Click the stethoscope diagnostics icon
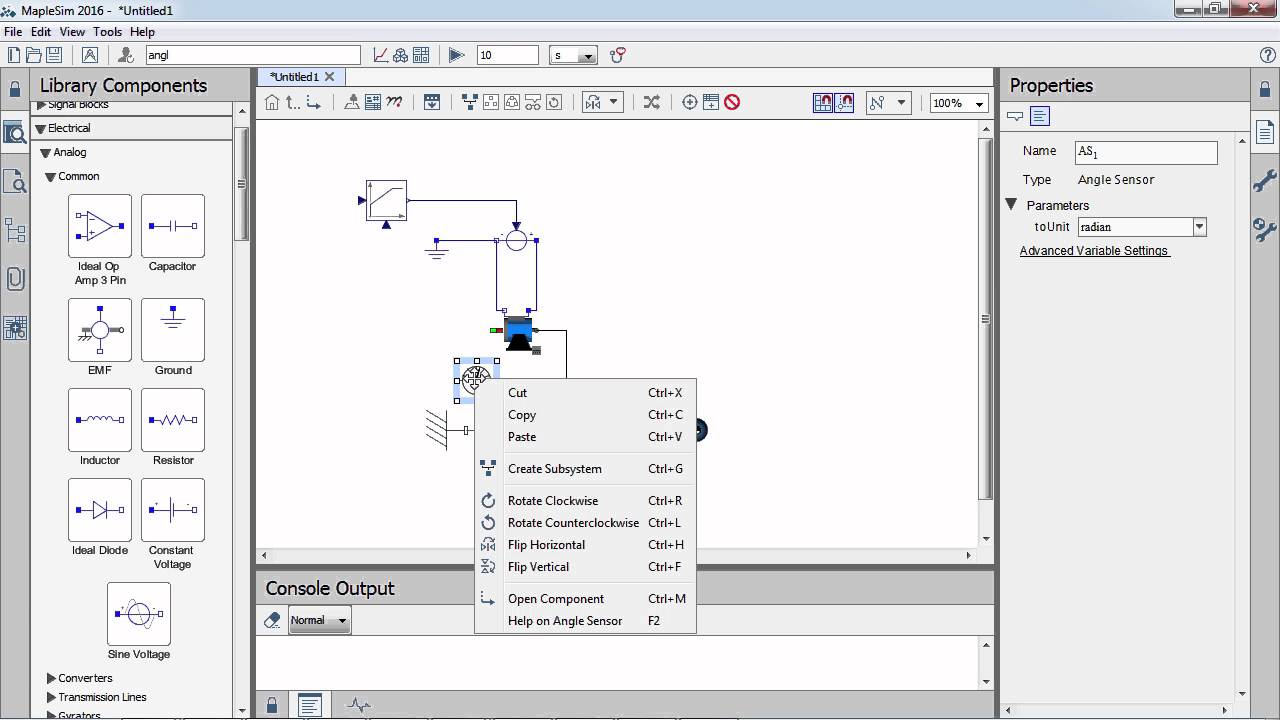 618,55
